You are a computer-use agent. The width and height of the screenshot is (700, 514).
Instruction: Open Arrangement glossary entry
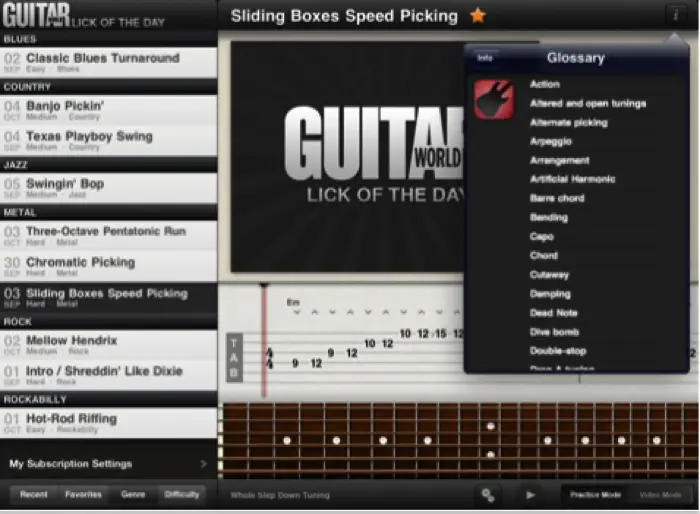559,160
